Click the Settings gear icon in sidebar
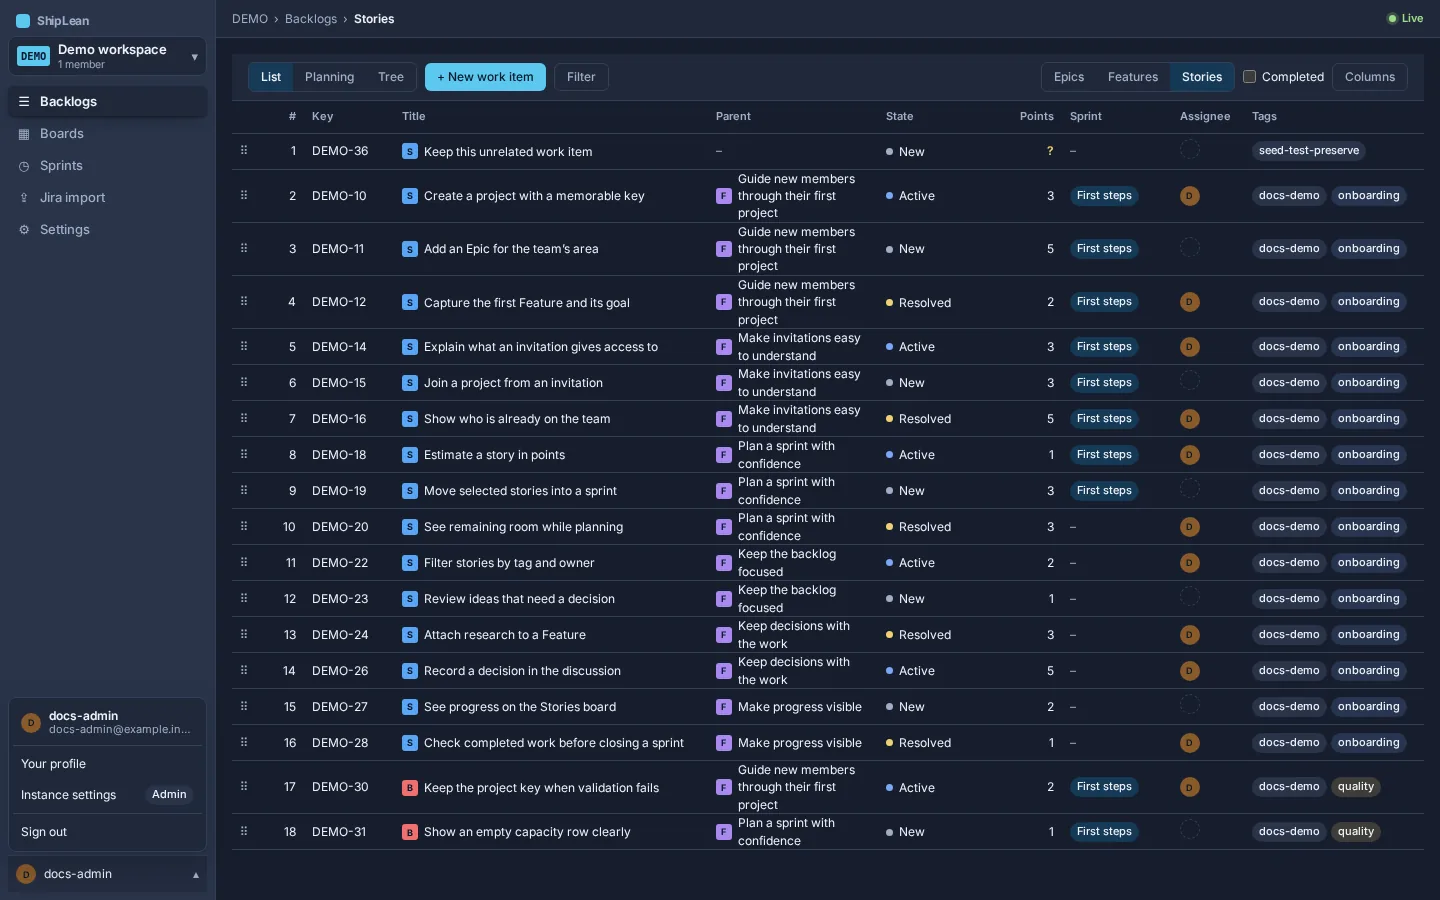 click(24, 230)
